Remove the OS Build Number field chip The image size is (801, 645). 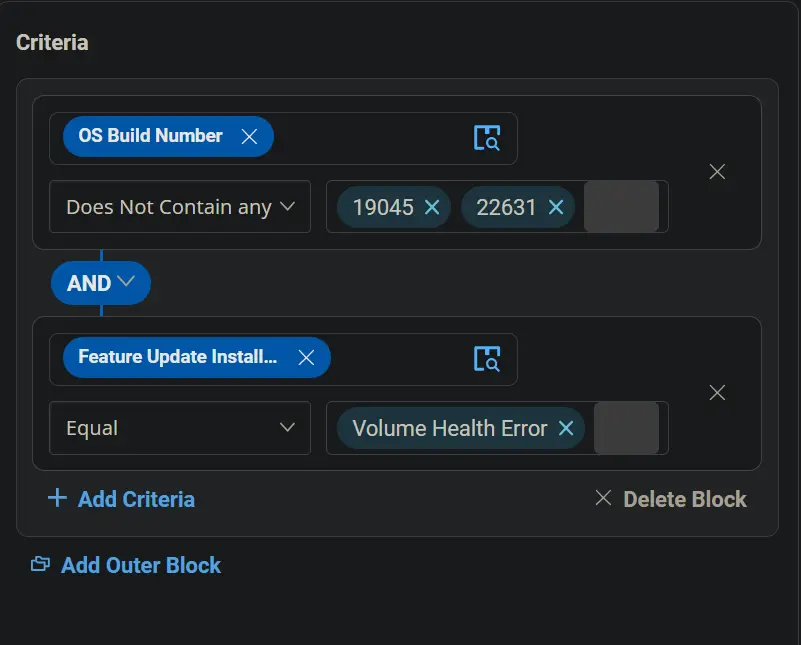tap(249, 136)
